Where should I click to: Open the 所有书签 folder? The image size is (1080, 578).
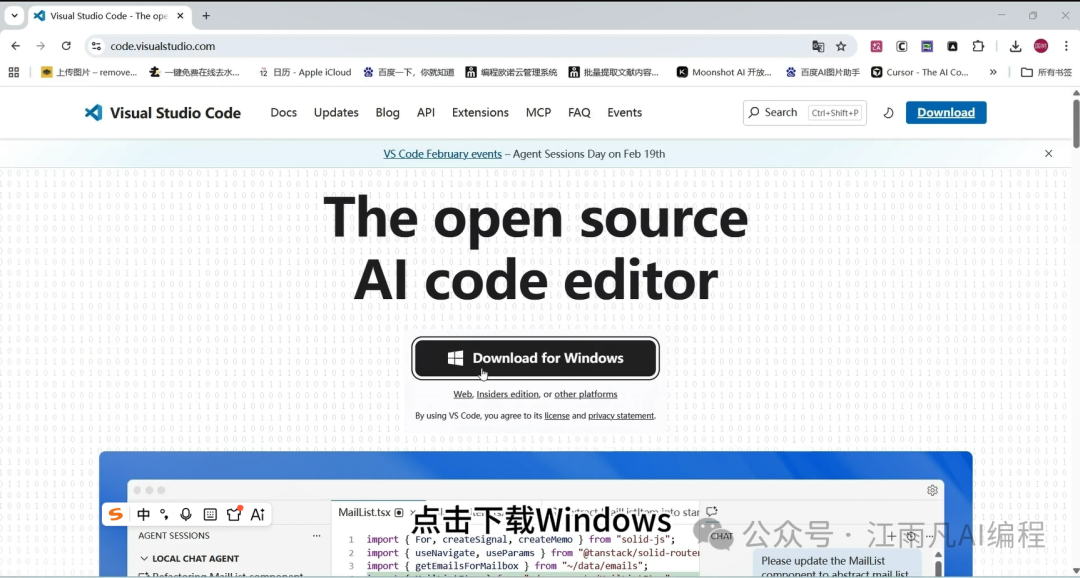1046,72
